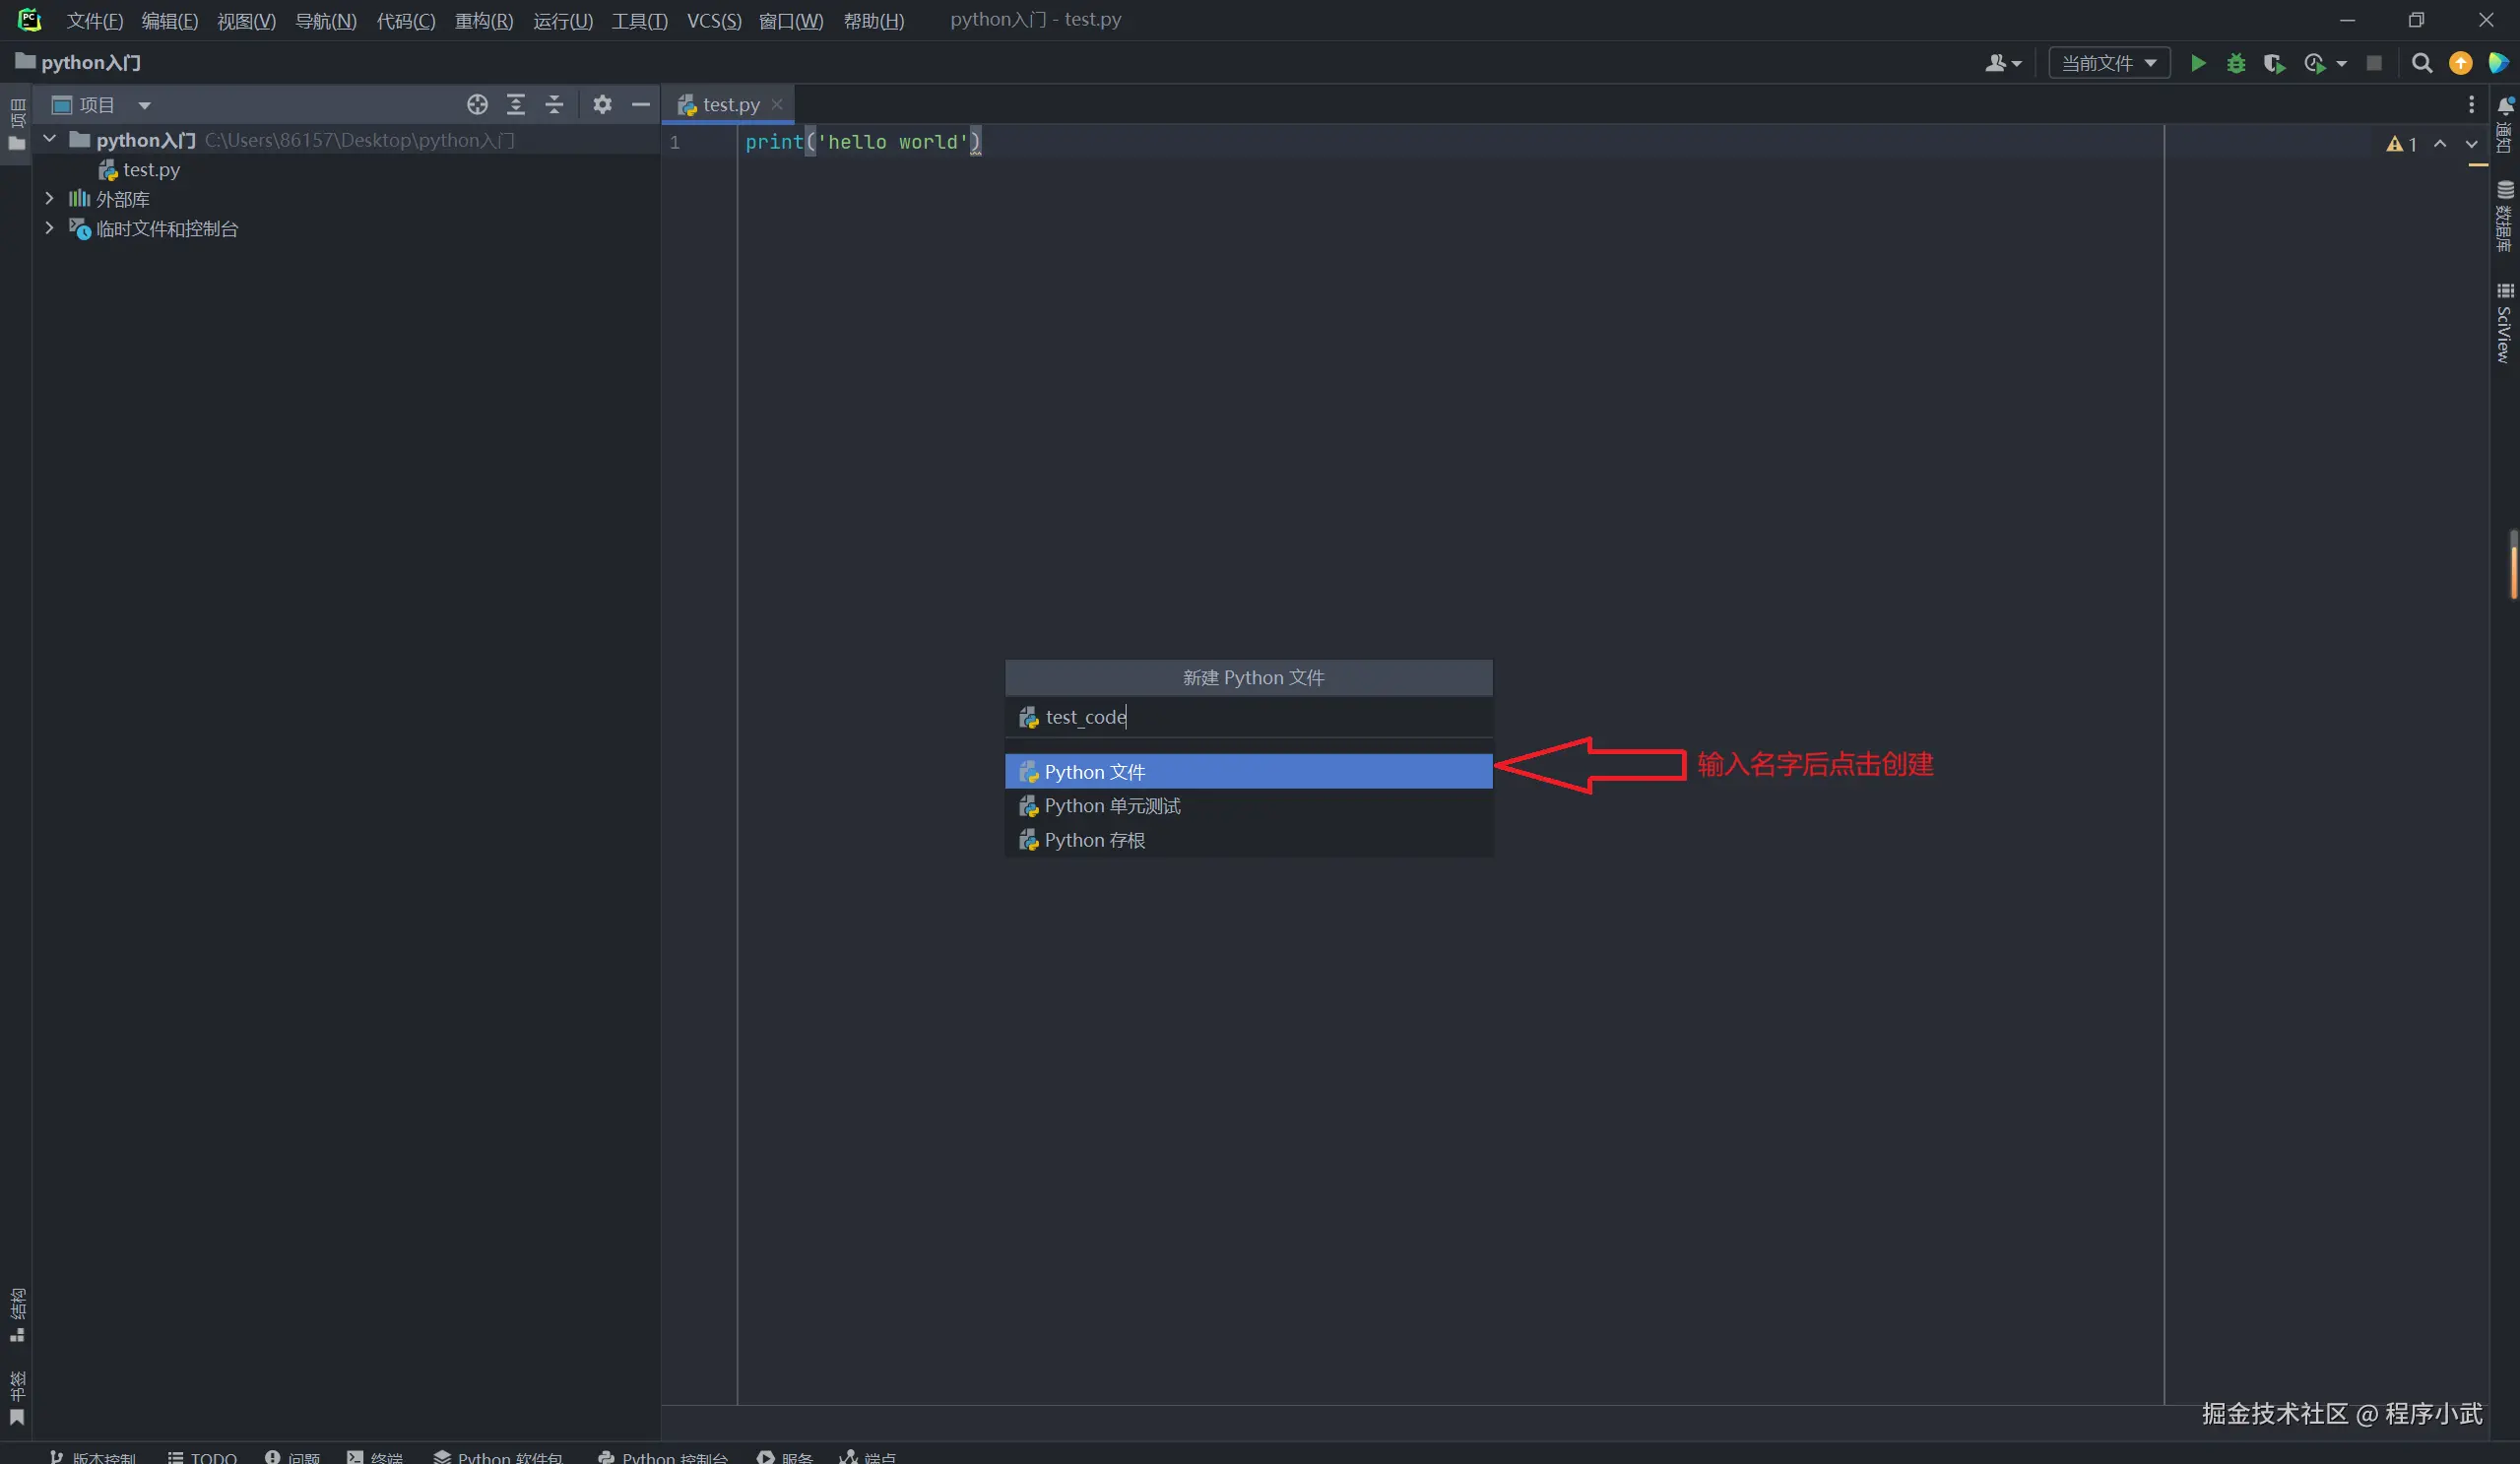The image size is (2520, 1464).
Task: Open project panel gear settings
Action: tap(602, 104)
